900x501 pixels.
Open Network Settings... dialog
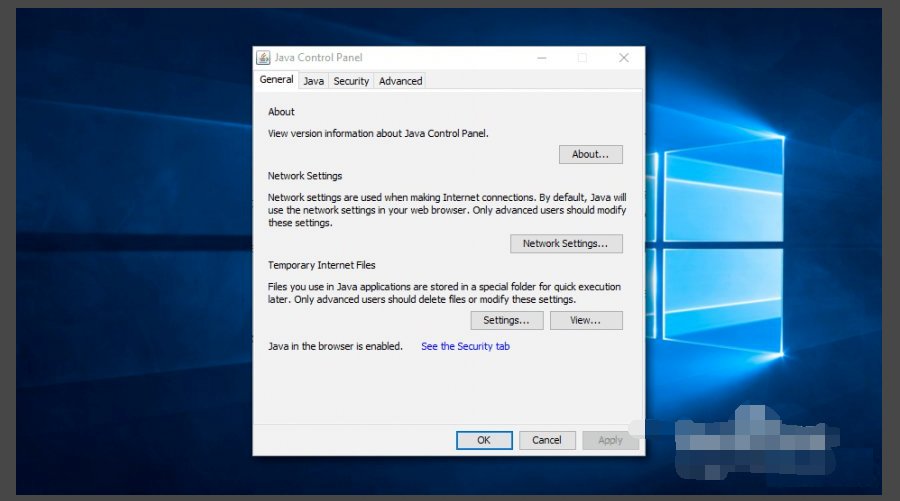[566, 244]
